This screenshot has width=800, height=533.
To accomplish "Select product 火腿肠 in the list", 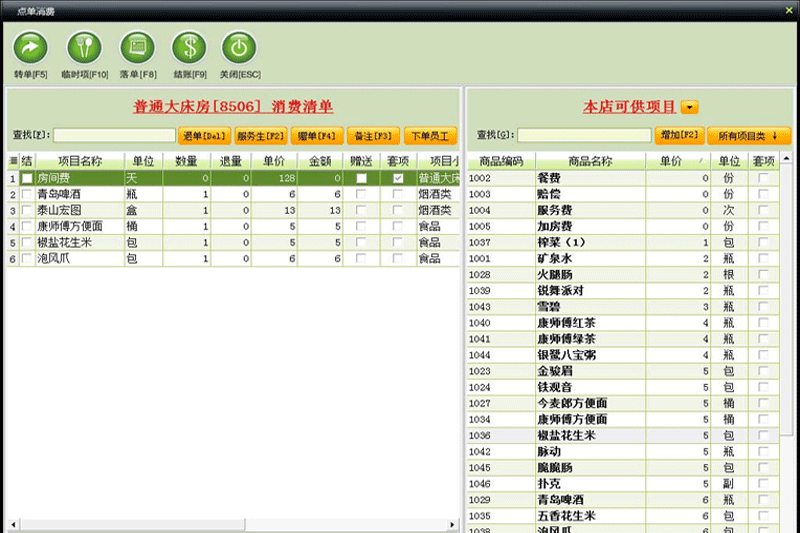I will 623,274.
